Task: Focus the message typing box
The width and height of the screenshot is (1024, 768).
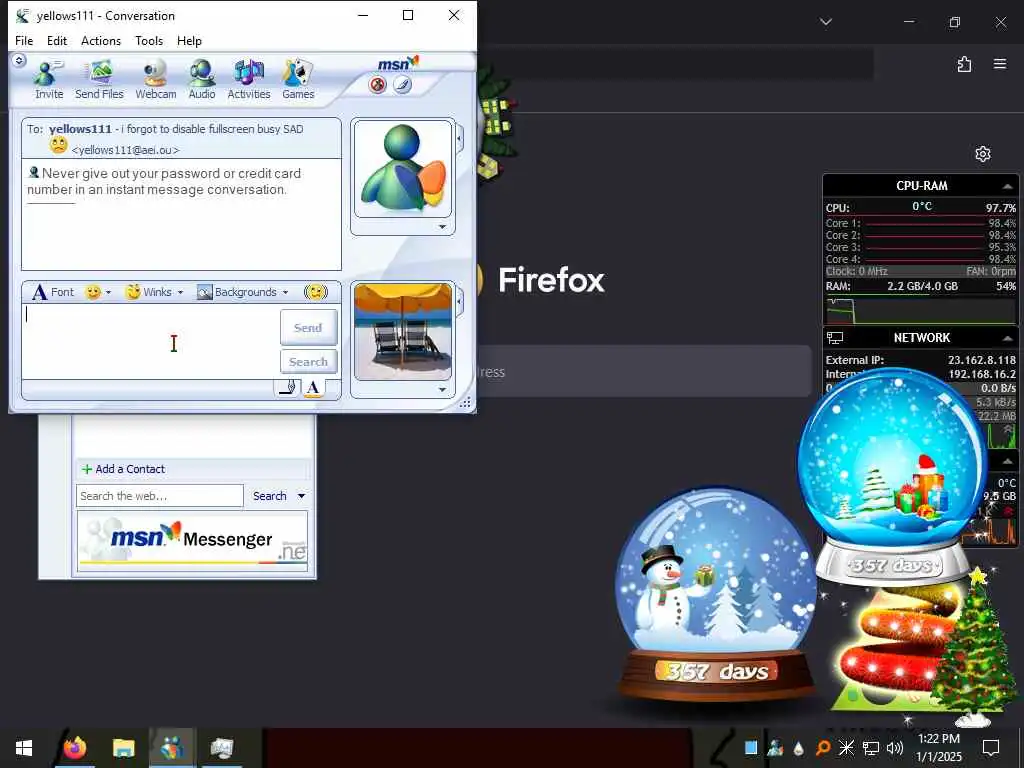Action: [x=150, y=342]
